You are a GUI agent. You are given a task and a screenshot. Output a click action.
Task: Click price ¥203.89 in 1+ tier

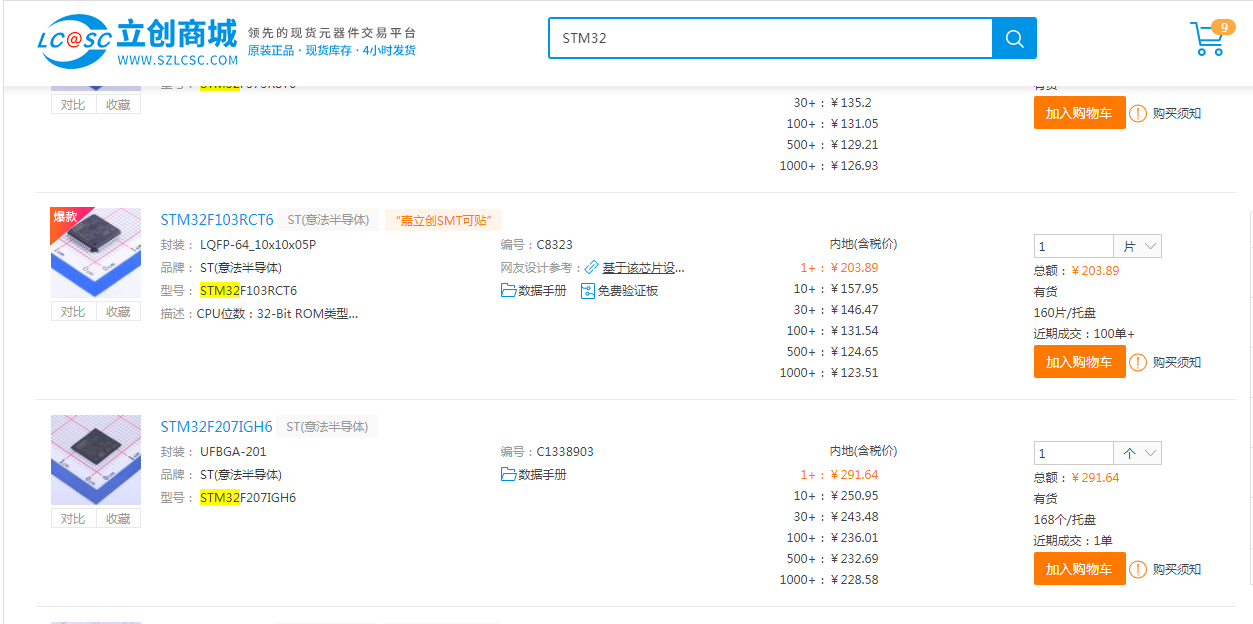tap(855, 268)
